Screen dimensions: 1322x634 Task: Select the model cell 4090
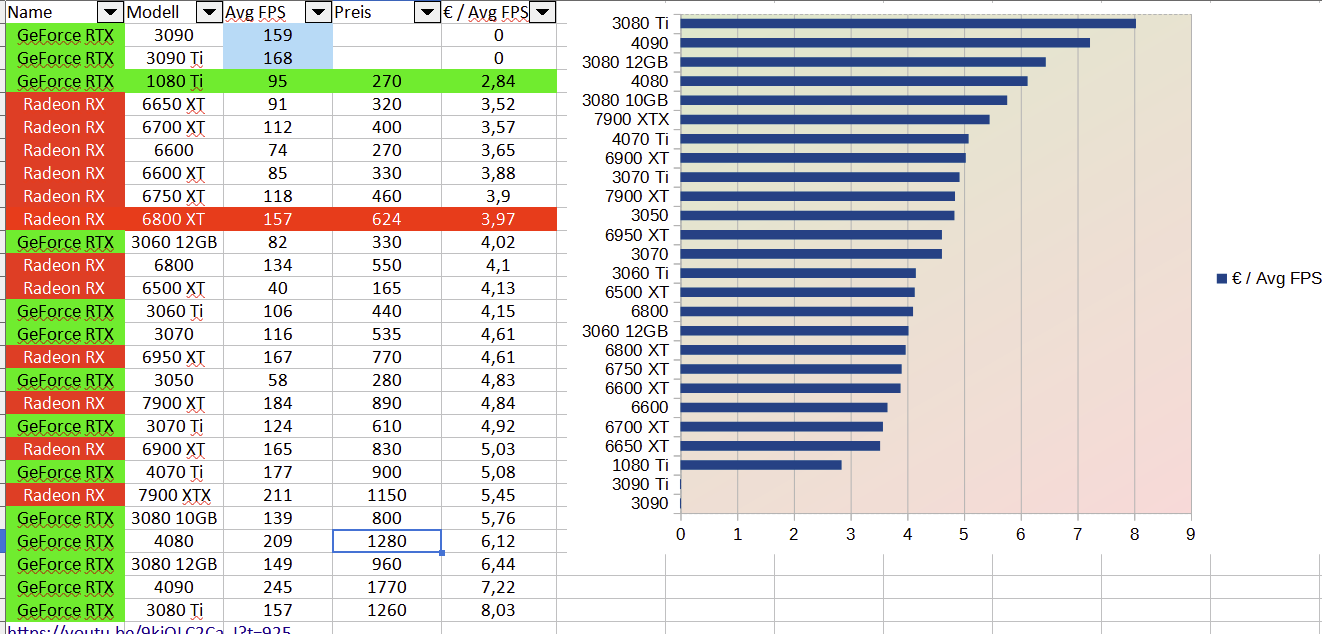click(x=174, y=587)
